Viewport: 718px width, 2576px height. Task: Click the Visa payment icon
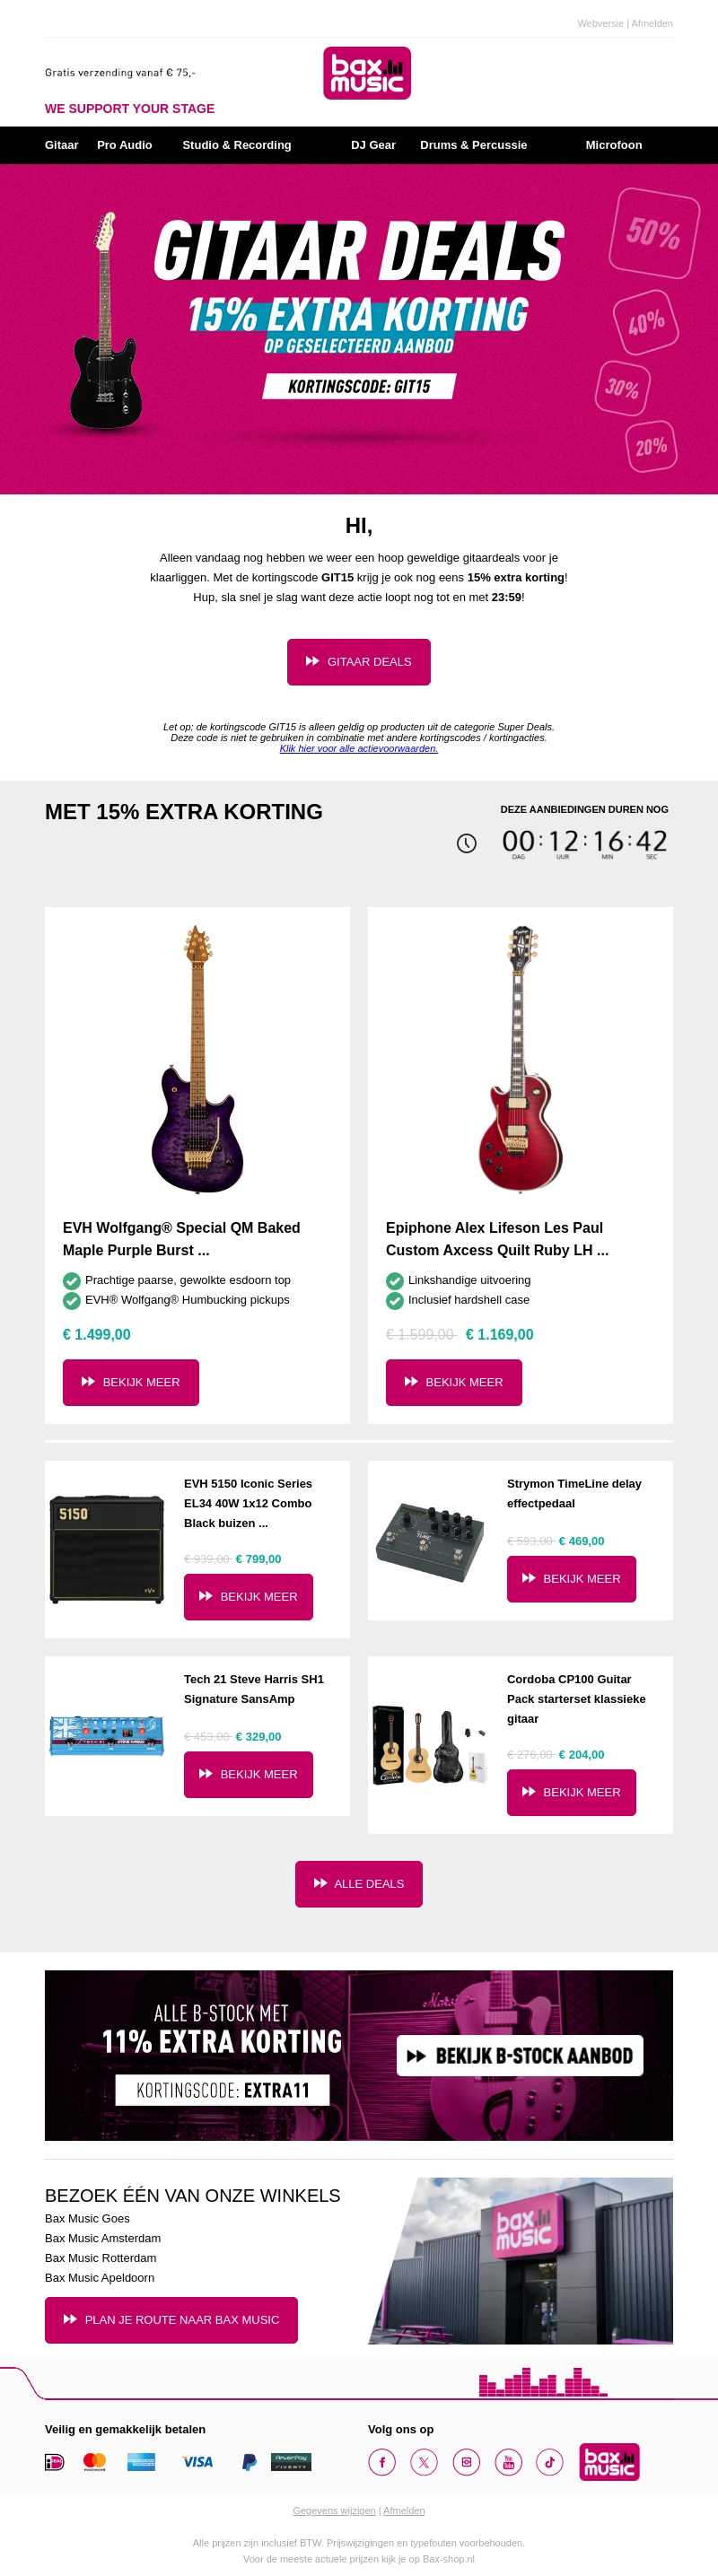[197, 2461]
